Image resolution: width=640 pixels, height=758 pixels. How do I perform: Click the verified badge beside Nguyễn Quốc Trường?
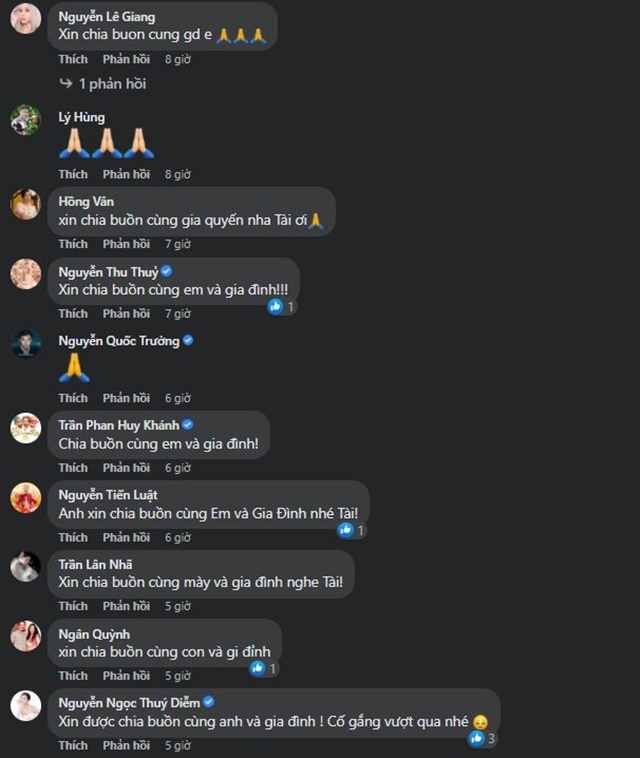pyautogui.click(x=188, y=340)
